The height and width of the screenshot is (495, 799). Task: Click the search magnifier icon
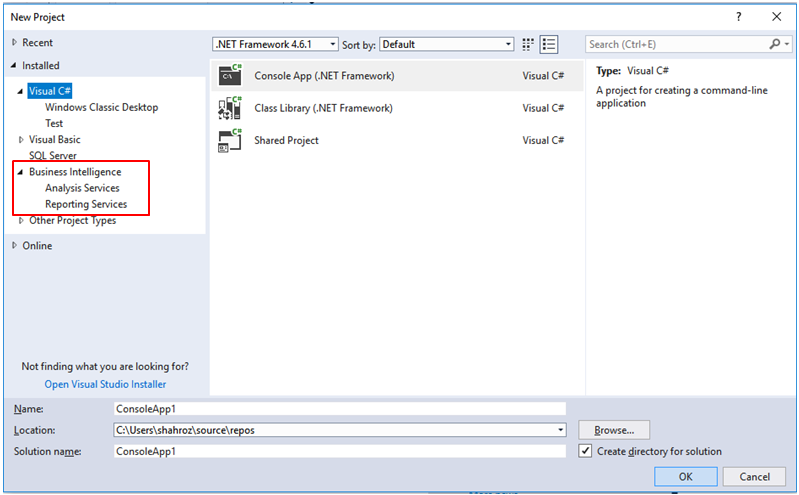[x=774, y=44]
